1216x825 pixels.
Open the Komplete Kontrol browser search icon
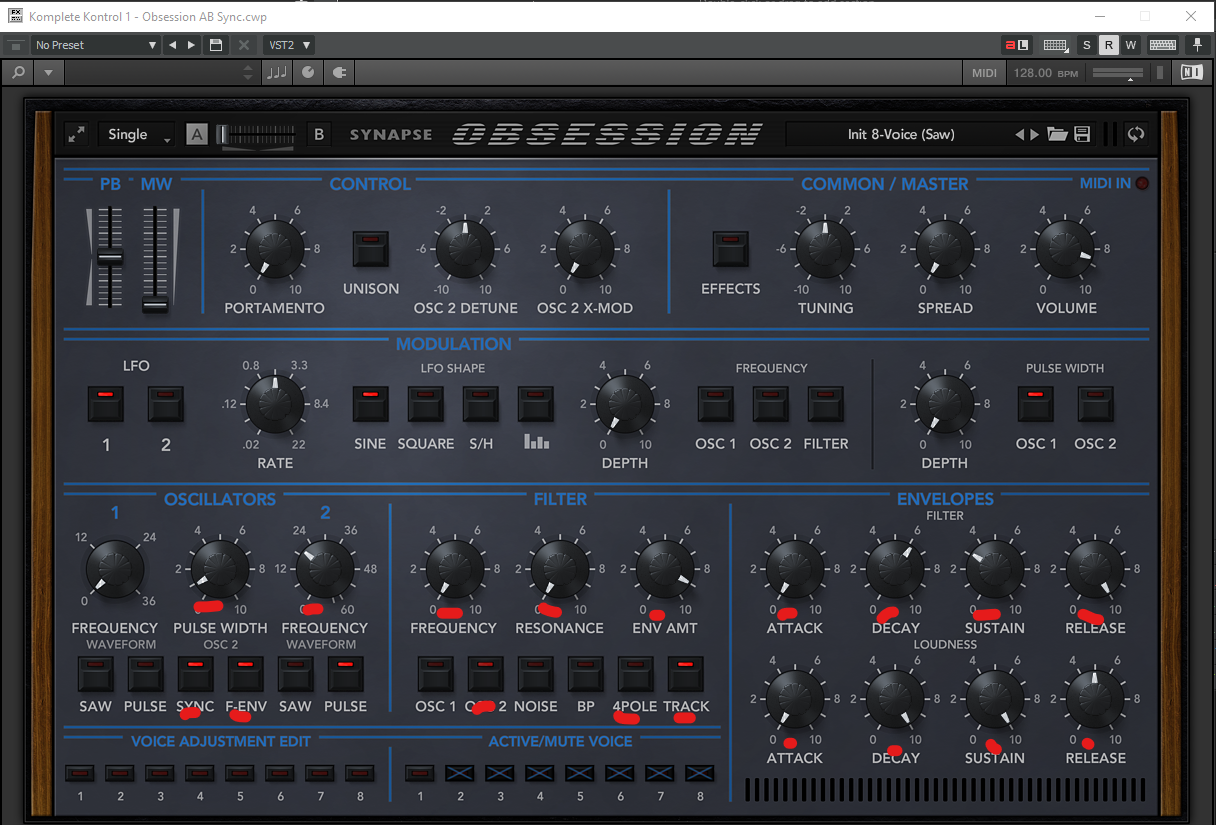click(x=18, y=73)
